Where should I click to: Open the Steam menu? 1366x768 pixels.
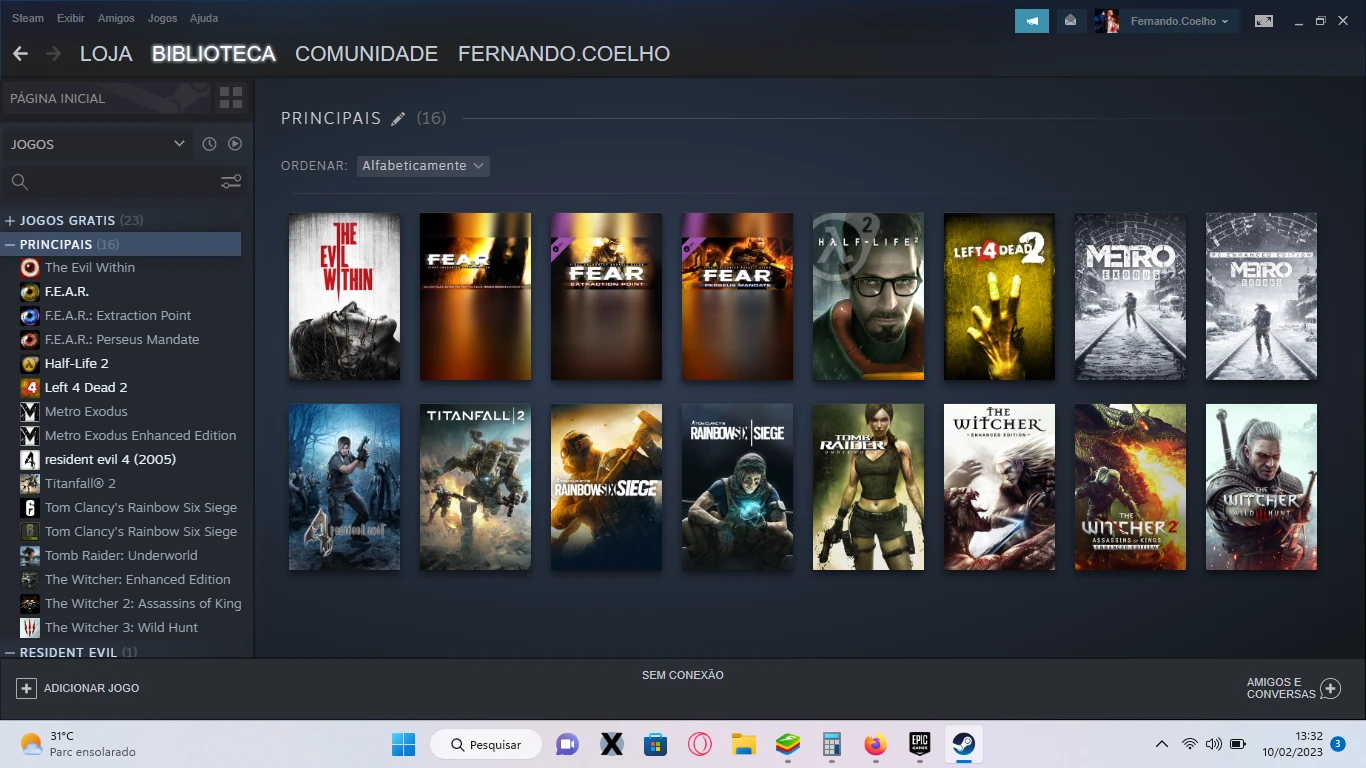click(28, 18)
